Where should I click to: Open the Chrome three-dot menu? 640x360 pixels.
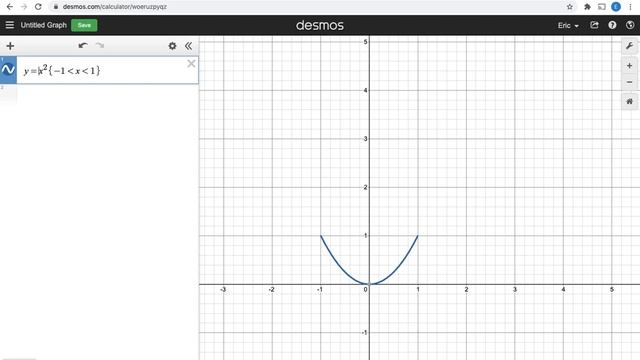click(630, 7)
